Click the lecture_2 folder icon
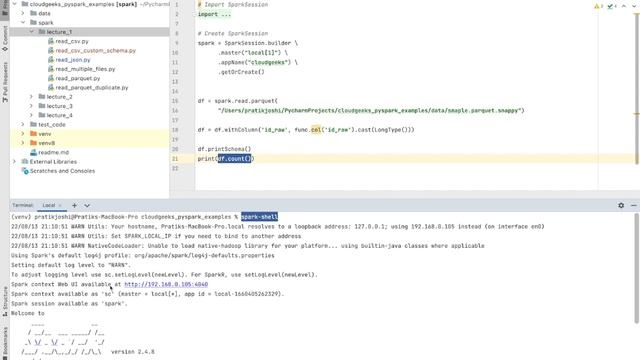Image resolution: width=640 pixels, height=360 pixels. 42,97
